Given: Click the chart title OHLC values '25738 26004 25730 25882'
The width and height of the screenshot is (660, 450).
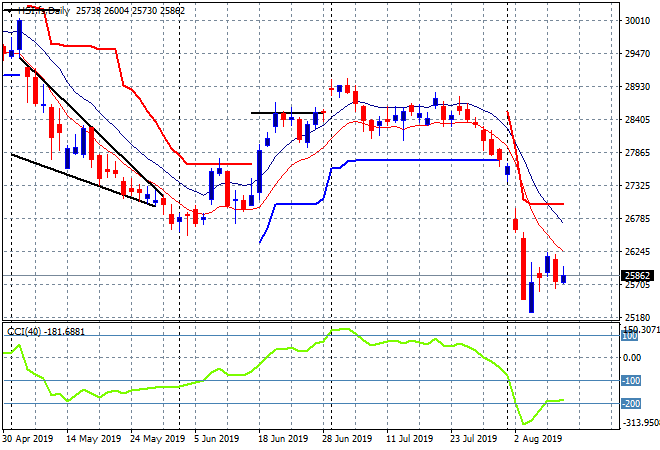Looking at the screenshot, I should coord(130,11).
